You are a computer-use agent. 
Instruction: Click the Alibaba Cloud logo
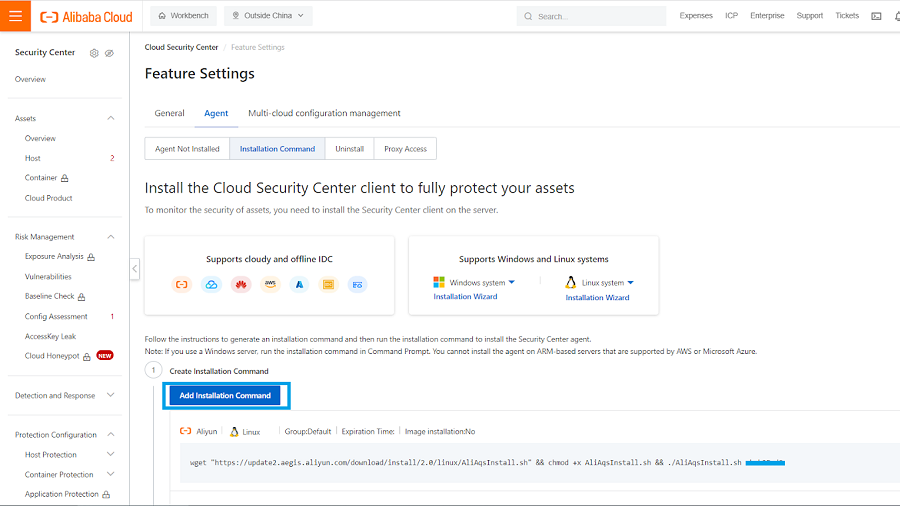[86, 16]
